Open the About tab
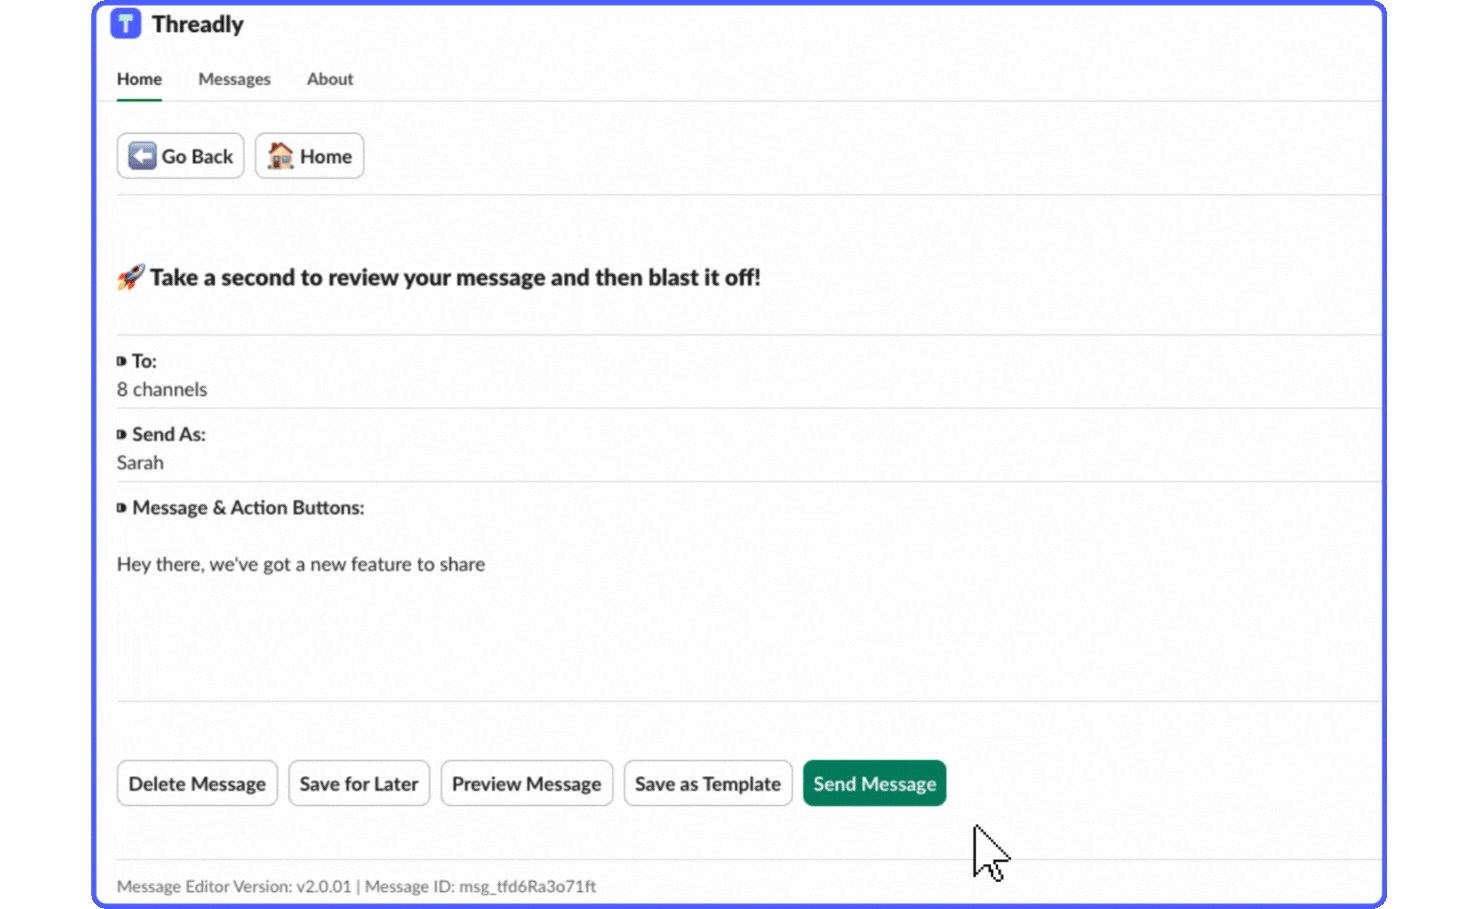This screenshot has height=909, width=1459. [x=330, y=79]
